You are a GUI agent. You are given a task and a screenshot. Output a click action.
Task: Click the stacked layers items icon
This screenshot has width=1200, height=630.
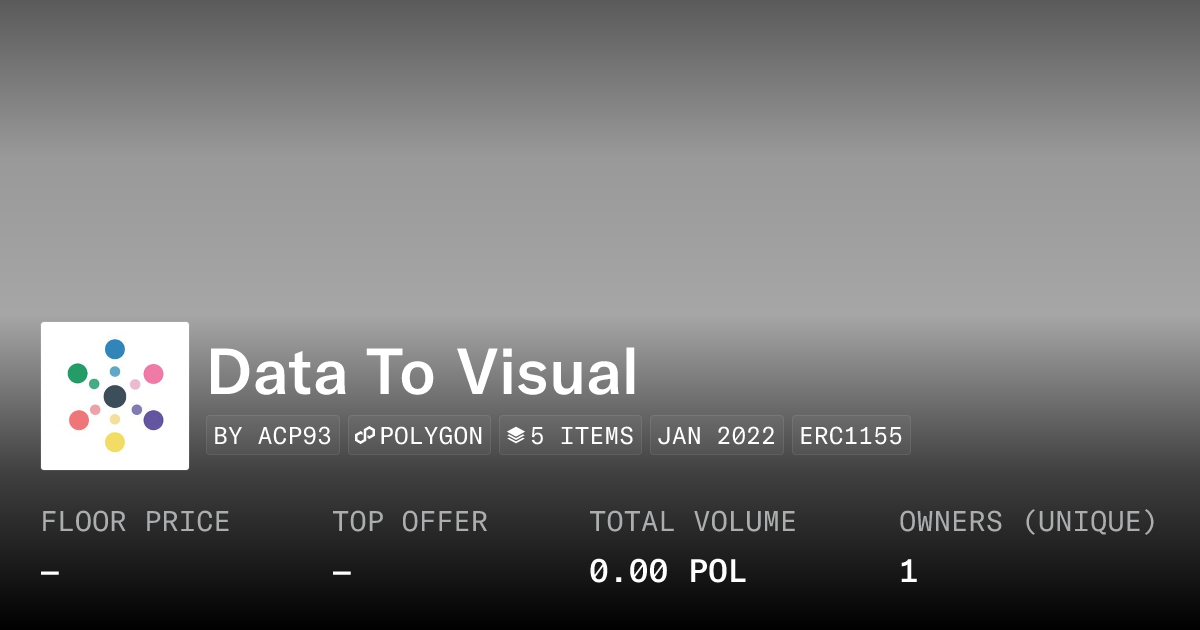click(x=516, y=436)
